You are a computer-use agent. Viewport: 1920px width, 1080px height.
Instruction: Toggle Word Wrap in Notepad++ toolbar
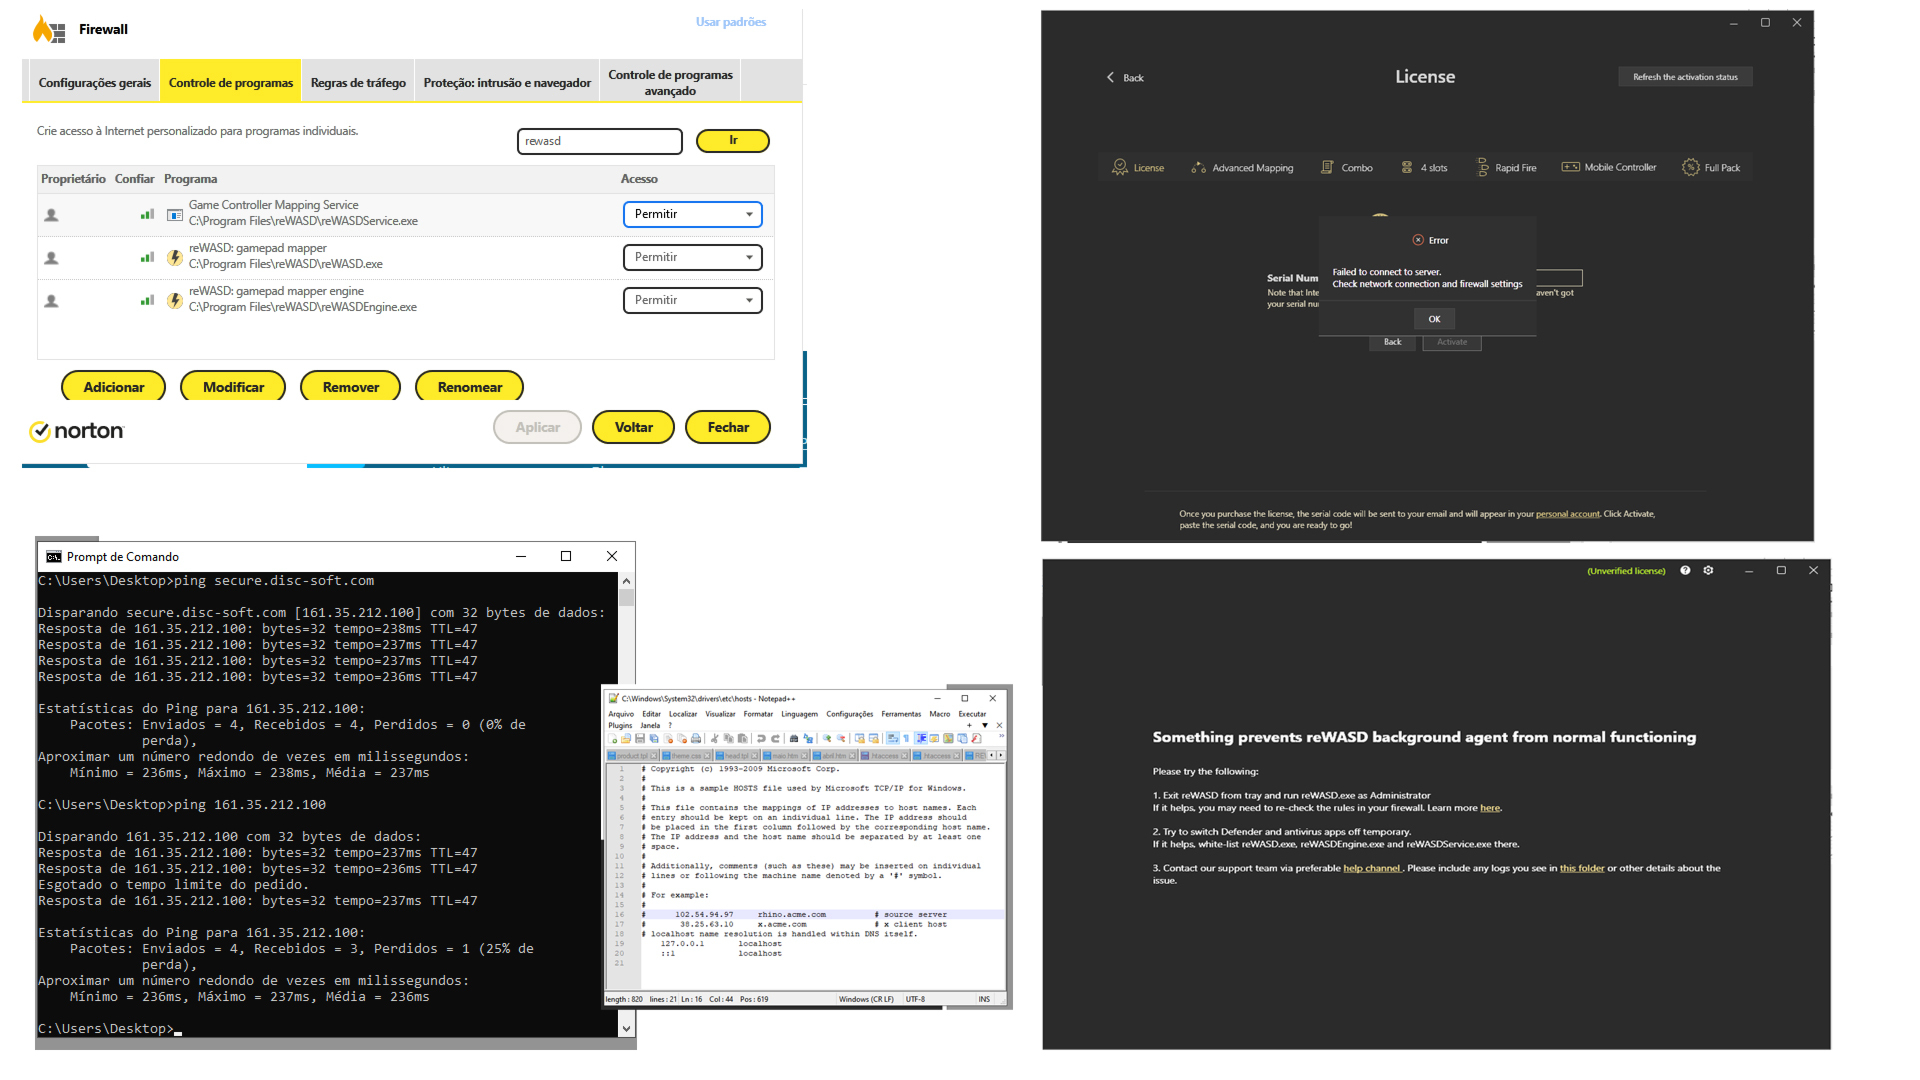(x=893, y=739)
